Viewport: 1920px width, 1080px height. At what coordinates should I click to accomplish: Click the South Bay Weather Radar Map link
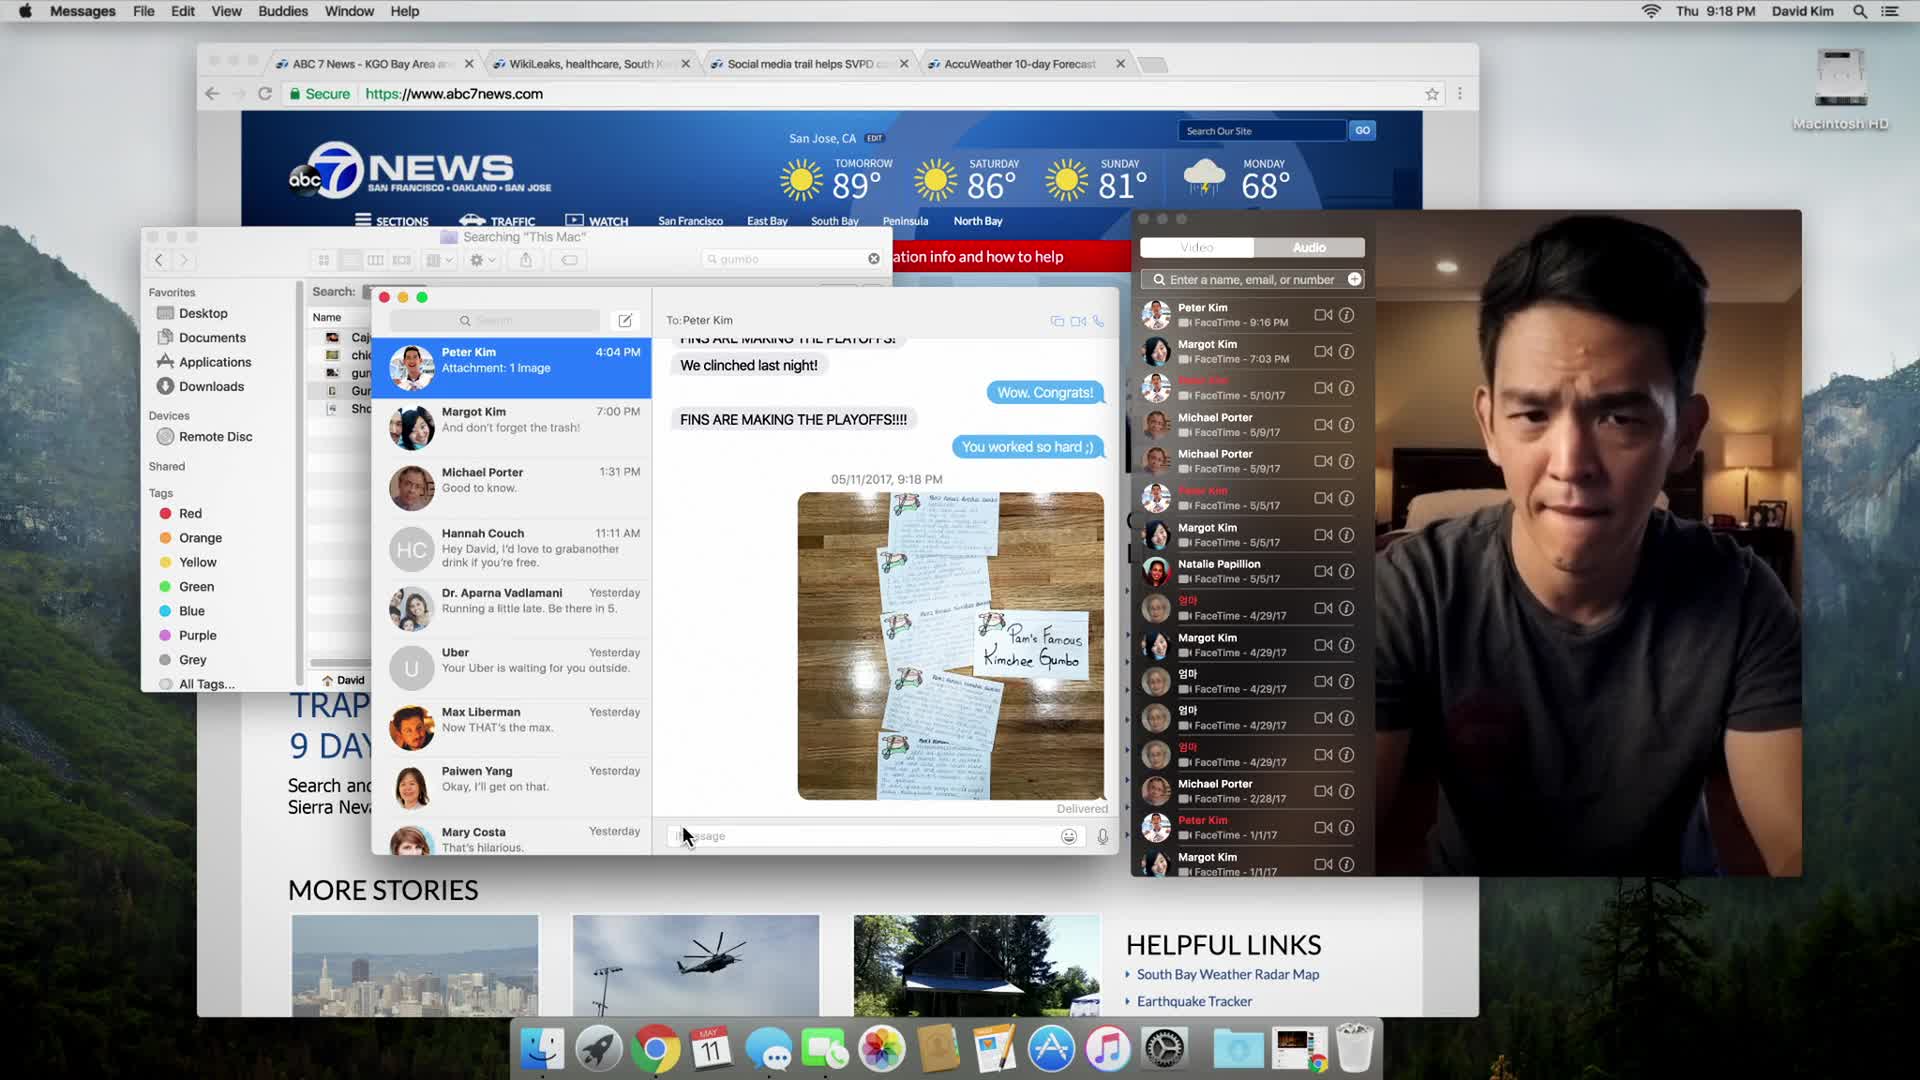[1228, 973]
